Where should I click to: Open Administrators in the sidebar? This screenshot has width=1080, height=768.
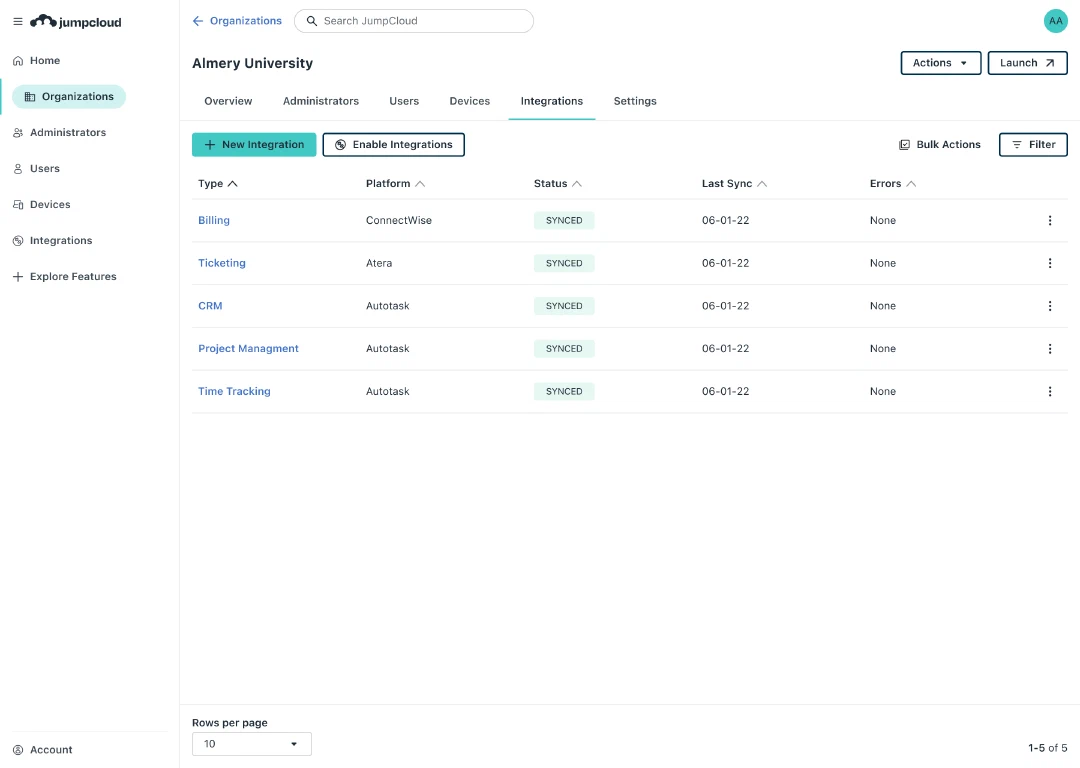point(60,132)
